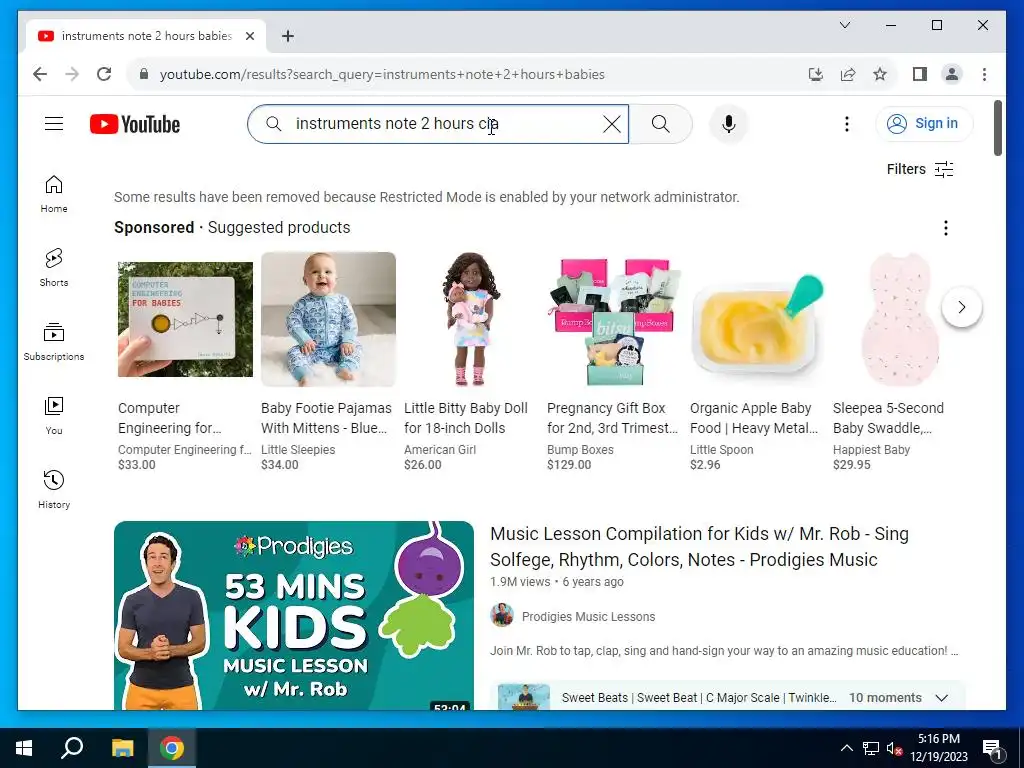
Task: Open Windows notification center
Action: (991, 749)
